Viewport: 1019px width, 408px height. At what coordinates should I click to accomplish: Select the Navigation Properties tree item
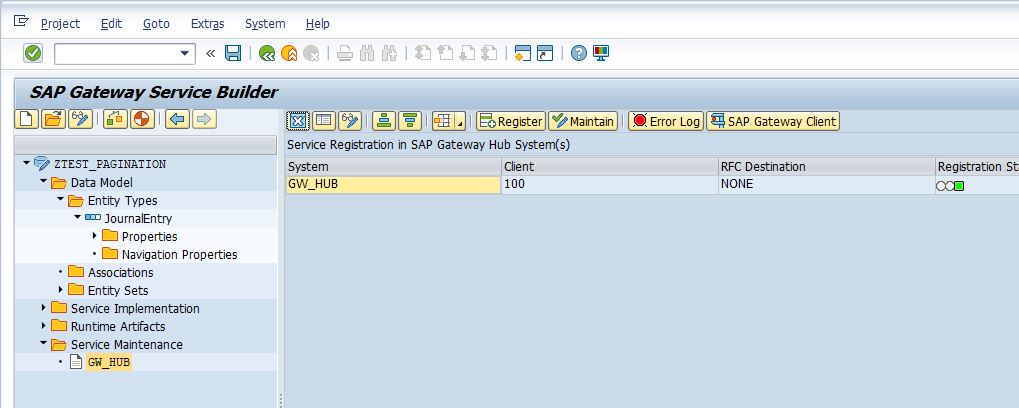[179, 255]
